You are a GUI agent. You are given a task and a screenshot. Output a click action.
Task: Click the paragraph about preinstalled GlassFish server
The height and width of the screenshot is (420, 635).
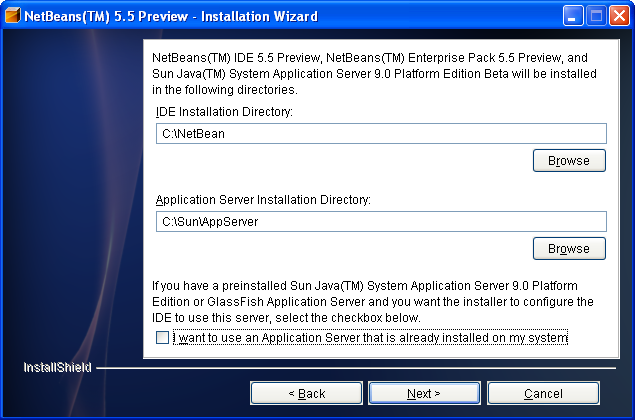[373, 302]
